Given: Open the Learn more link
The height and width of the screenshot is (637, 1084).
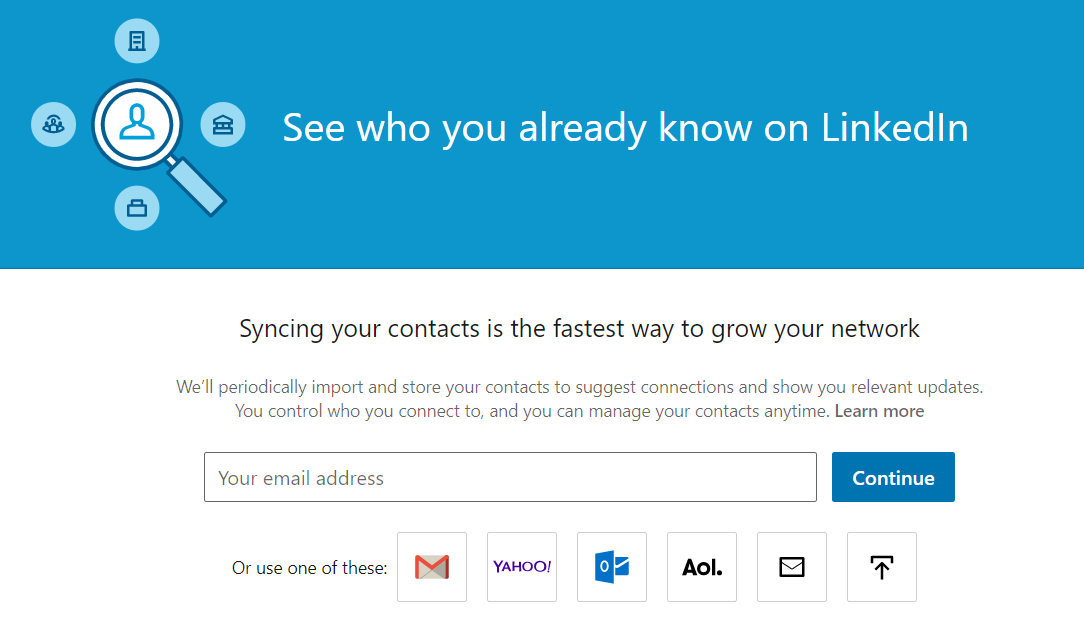Looking at the screenshot, I should click(879, 411).
